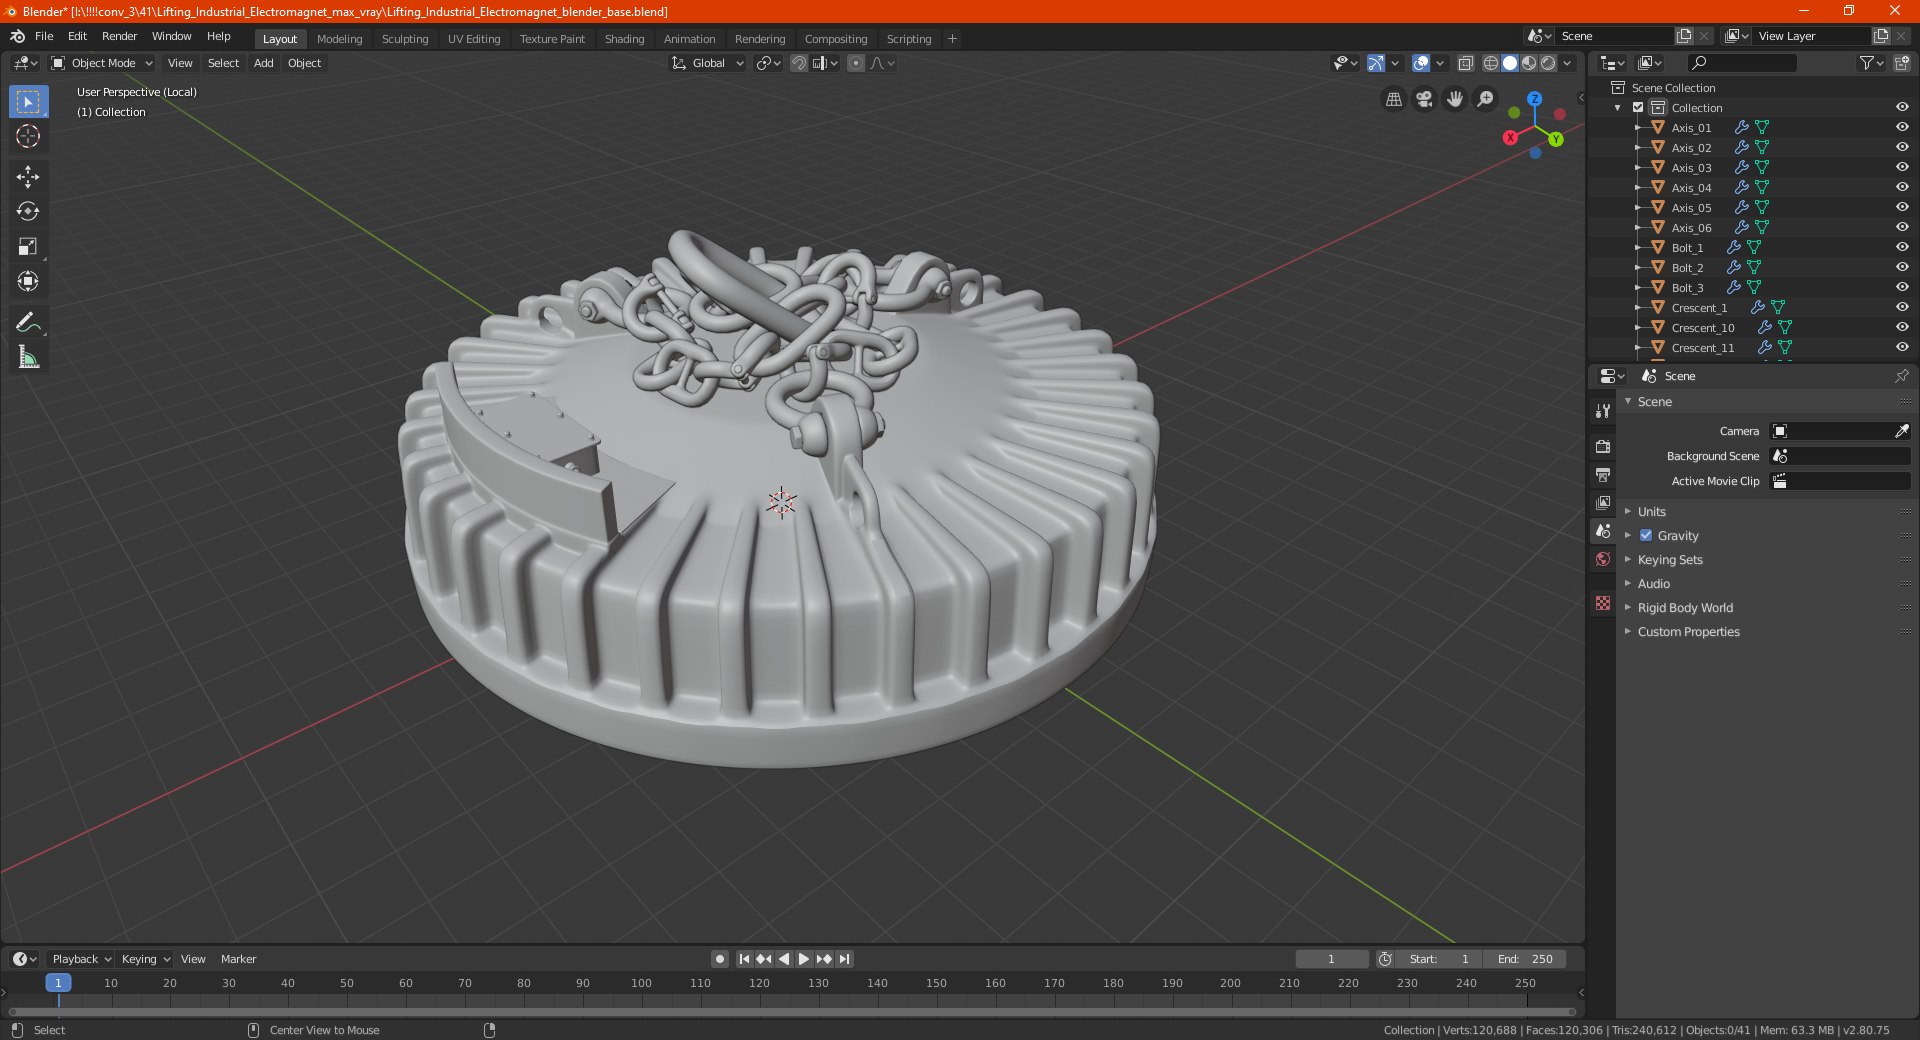The height and width of the screenshot is (1040, 1920).
Task: Open Active Tool and Workspace settings tab
Action: [x=1603, y=410]
